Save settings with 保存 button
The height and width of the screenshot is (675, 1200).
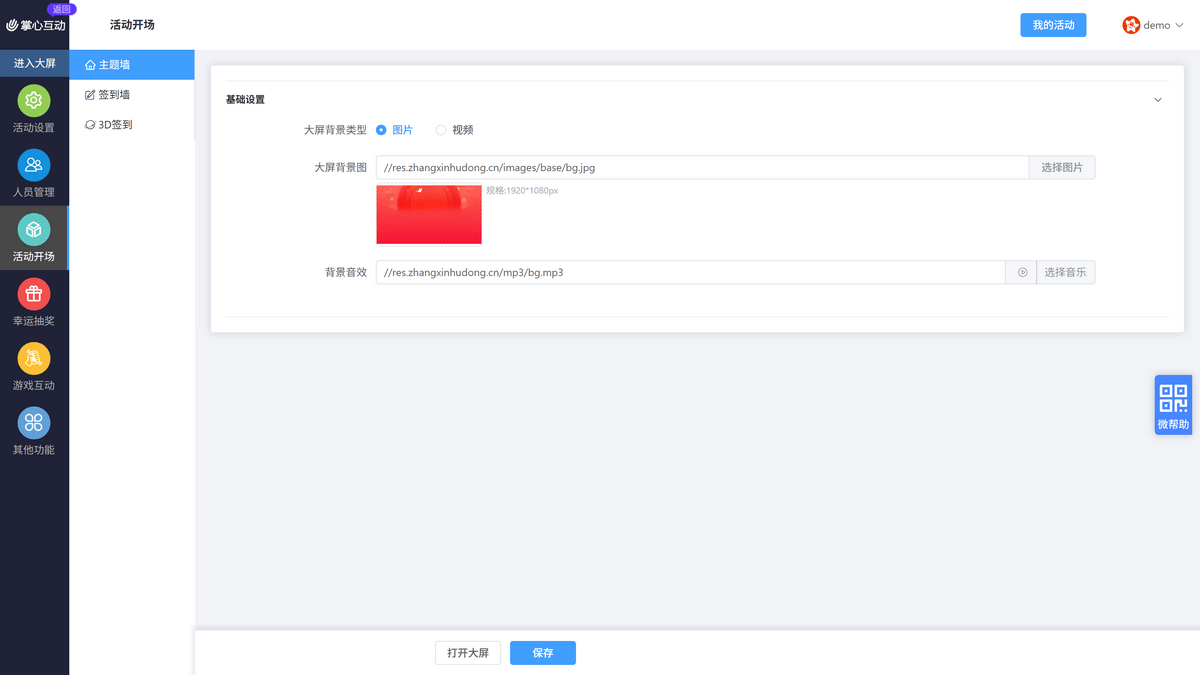(x=543, y=653)
